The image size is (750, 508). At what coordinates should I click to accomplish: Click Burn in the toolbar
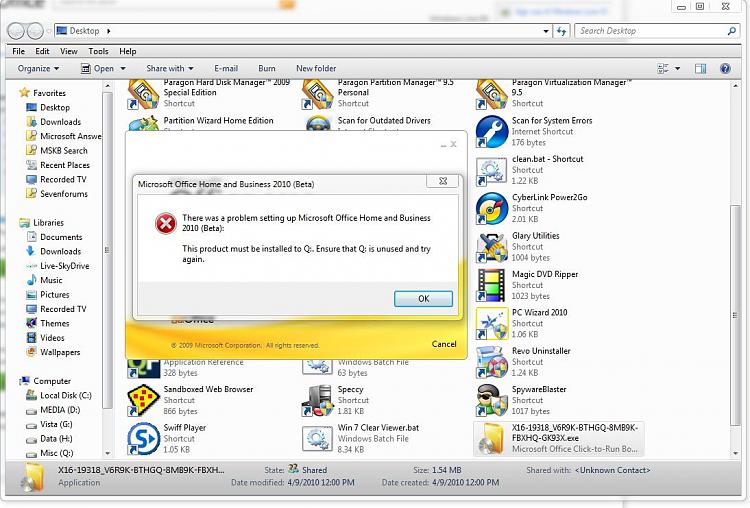coord(266,68)
